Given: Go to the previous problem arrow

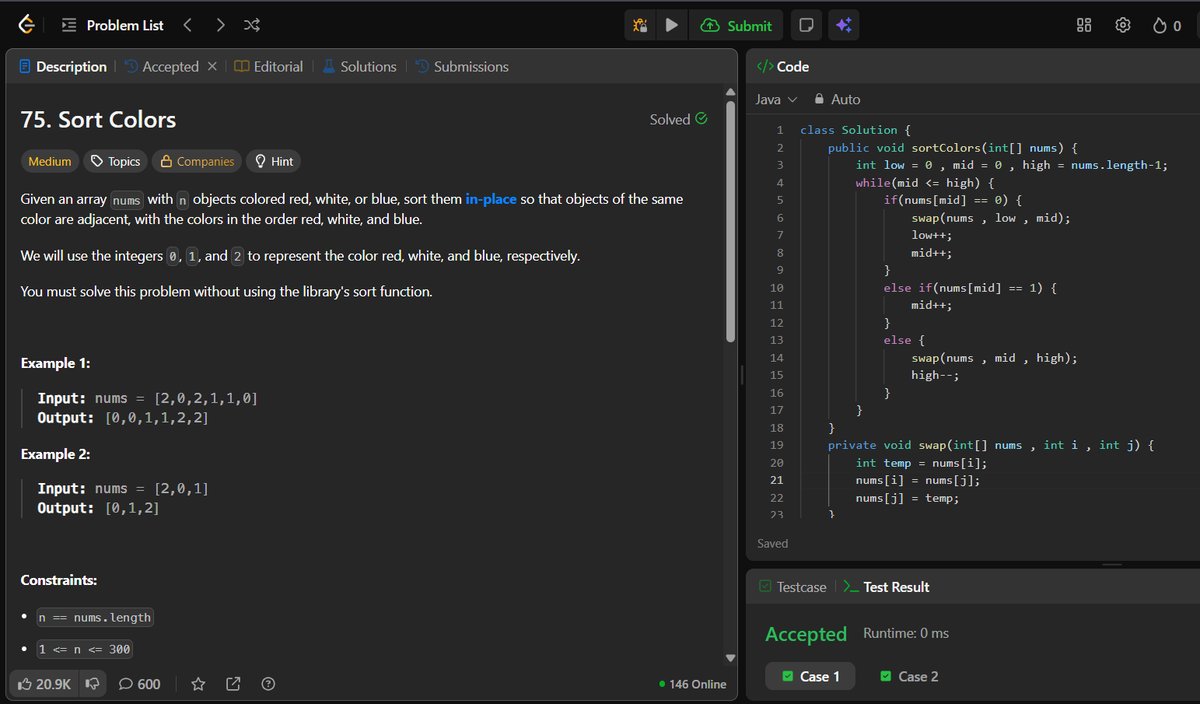Looking at the screenshot, I should point(187,25).
